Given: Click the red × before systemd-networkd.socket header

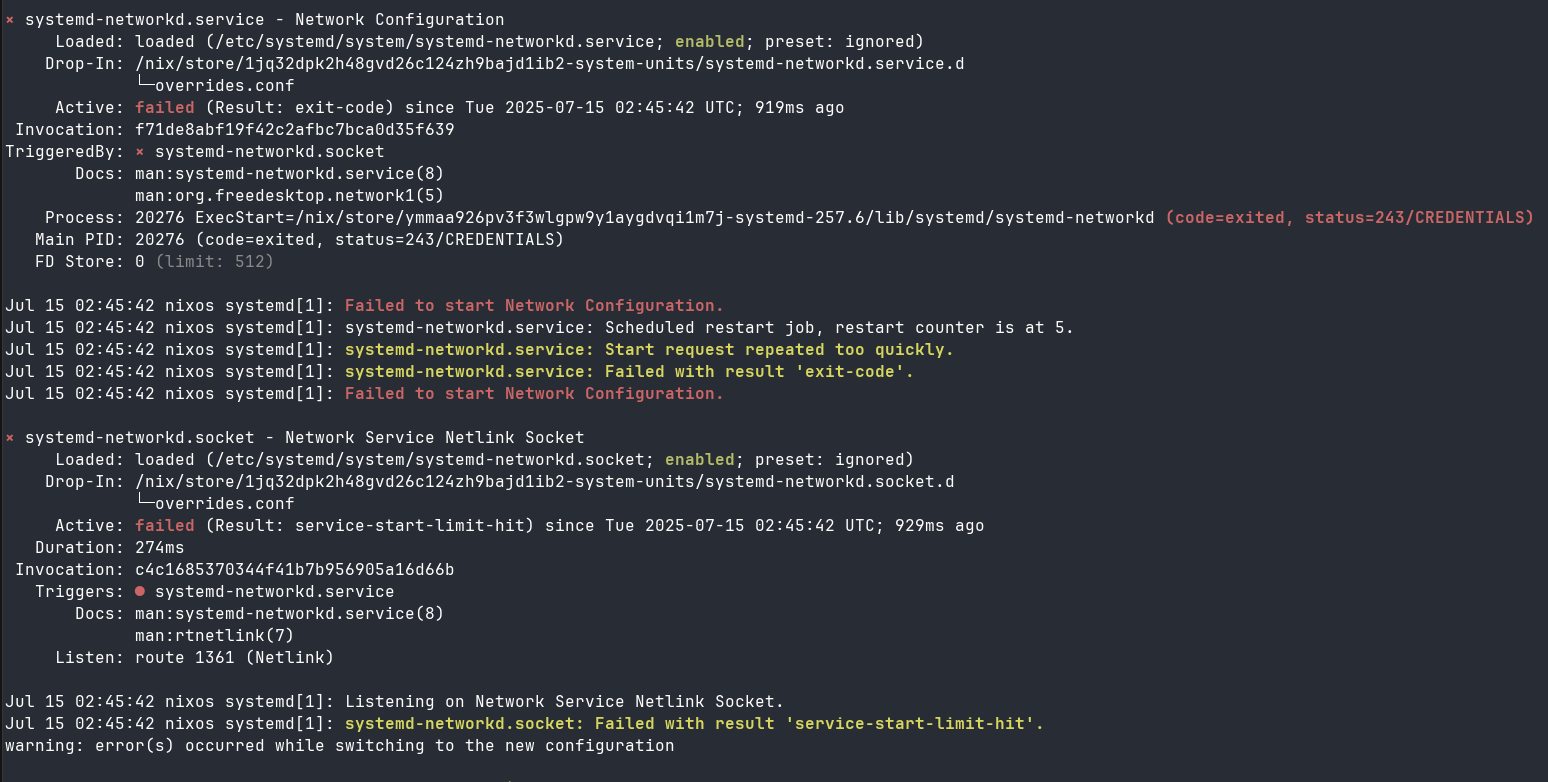Looking at the screenshot, I should coord(10,438).
